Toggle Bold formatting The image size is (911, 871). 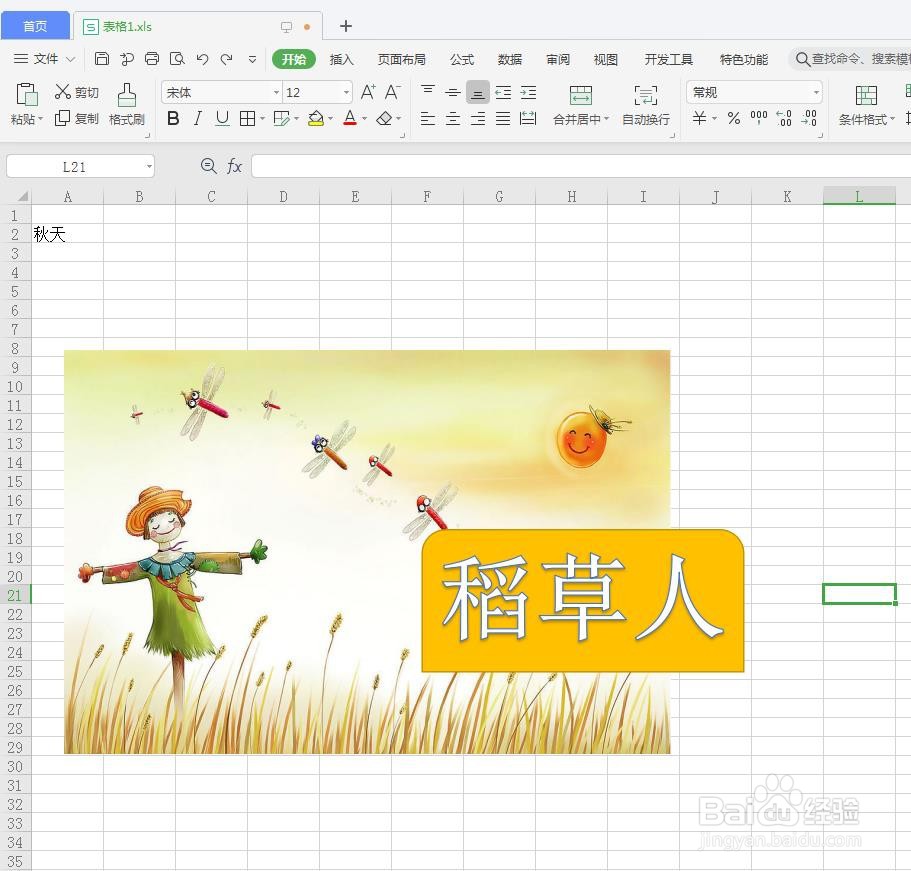point(173,119)
